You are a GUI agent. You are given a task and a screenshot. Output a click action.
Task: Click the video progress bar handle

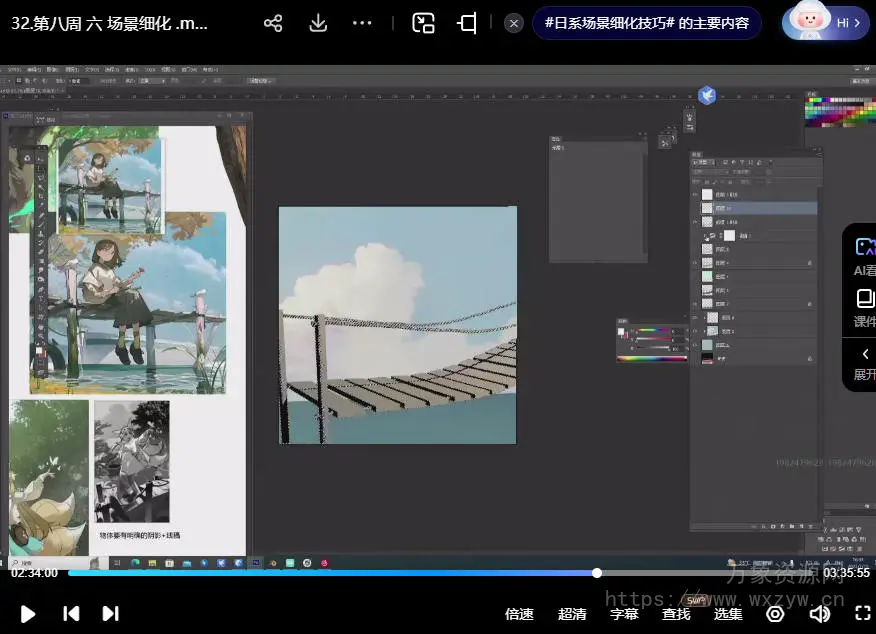597,573
